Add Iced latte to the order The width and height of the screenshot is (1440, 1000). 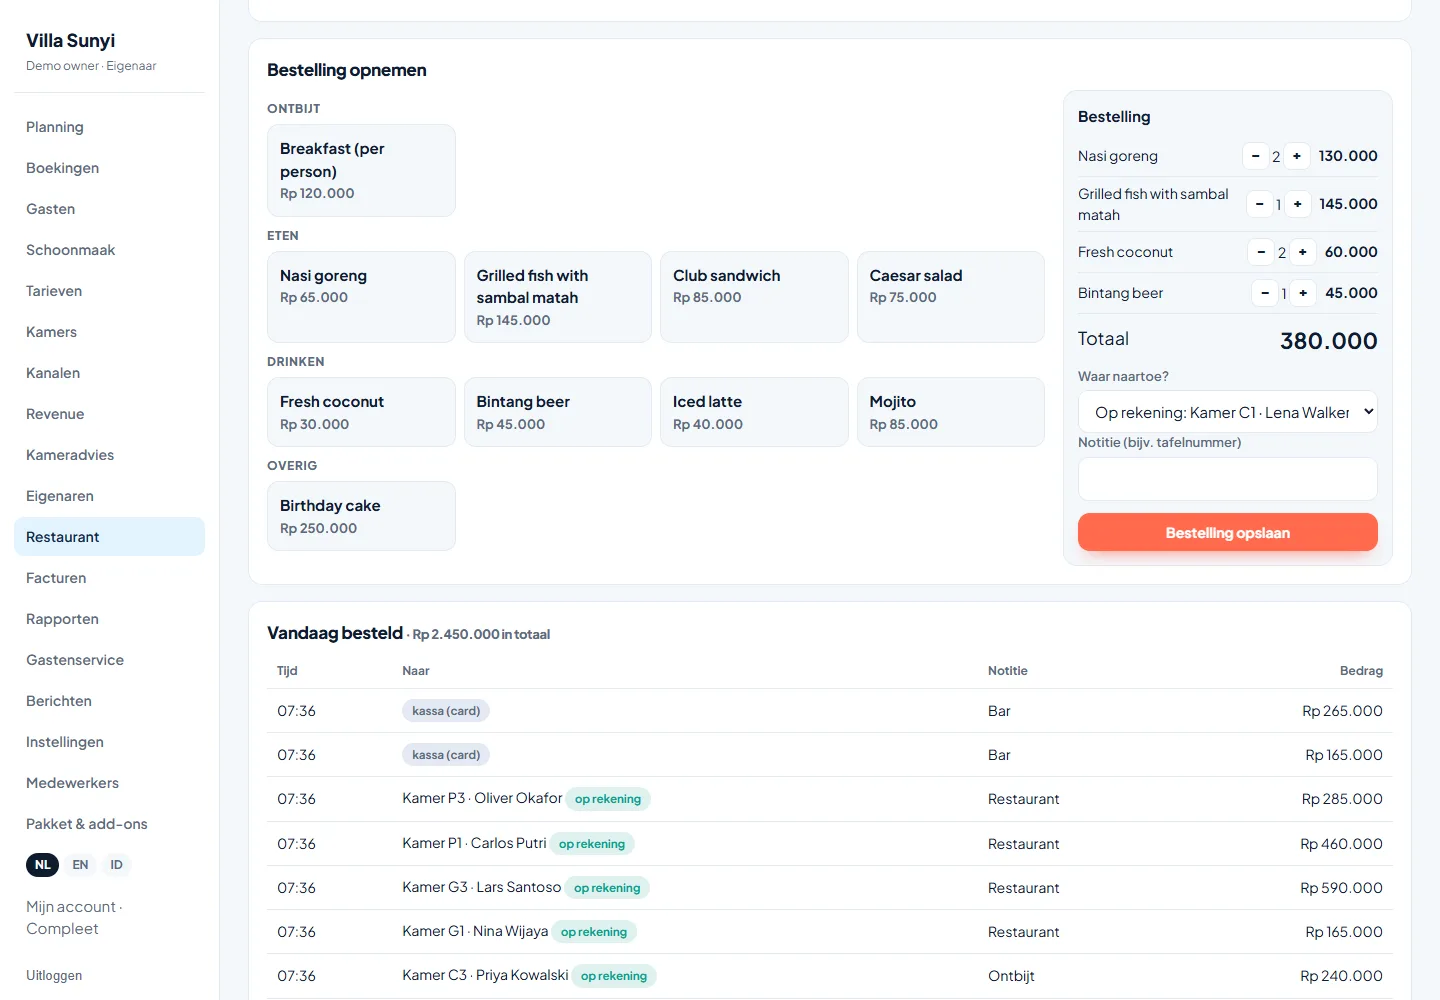(754, 412)
